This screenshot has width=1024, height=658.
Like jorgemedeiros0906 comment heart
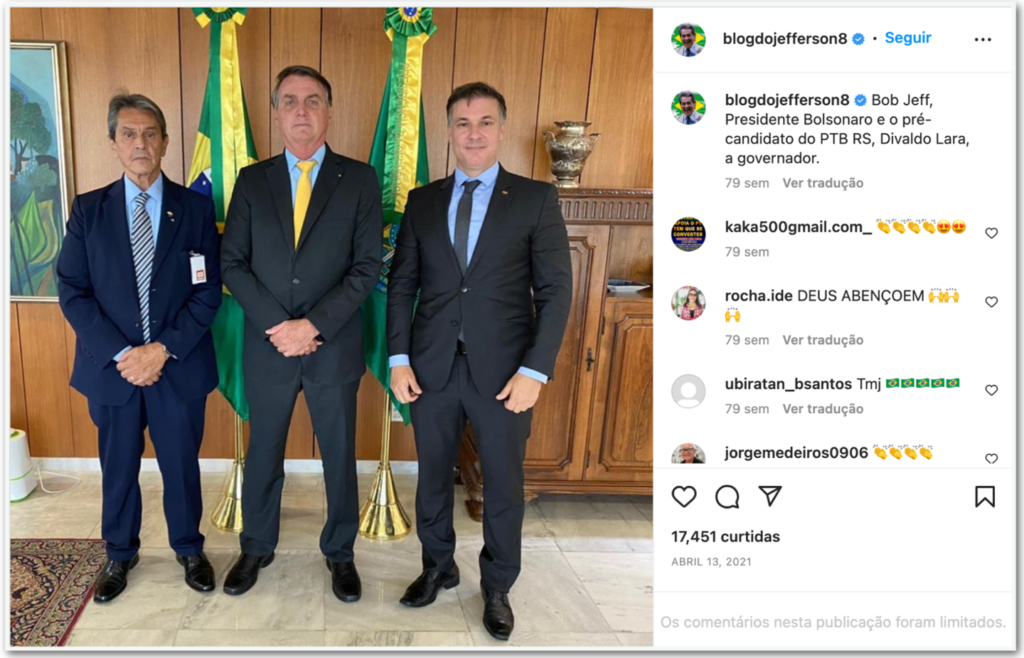point(991,458)
